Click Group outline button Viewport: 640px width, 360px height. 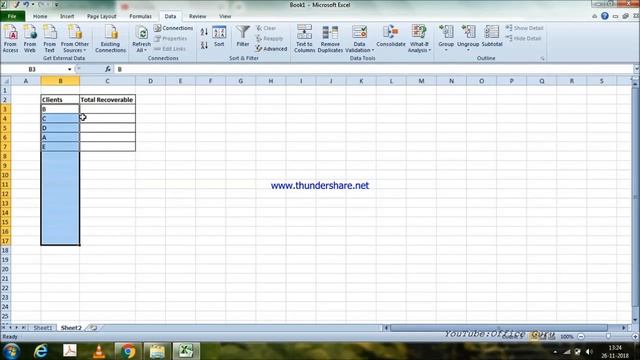point(446,38)
